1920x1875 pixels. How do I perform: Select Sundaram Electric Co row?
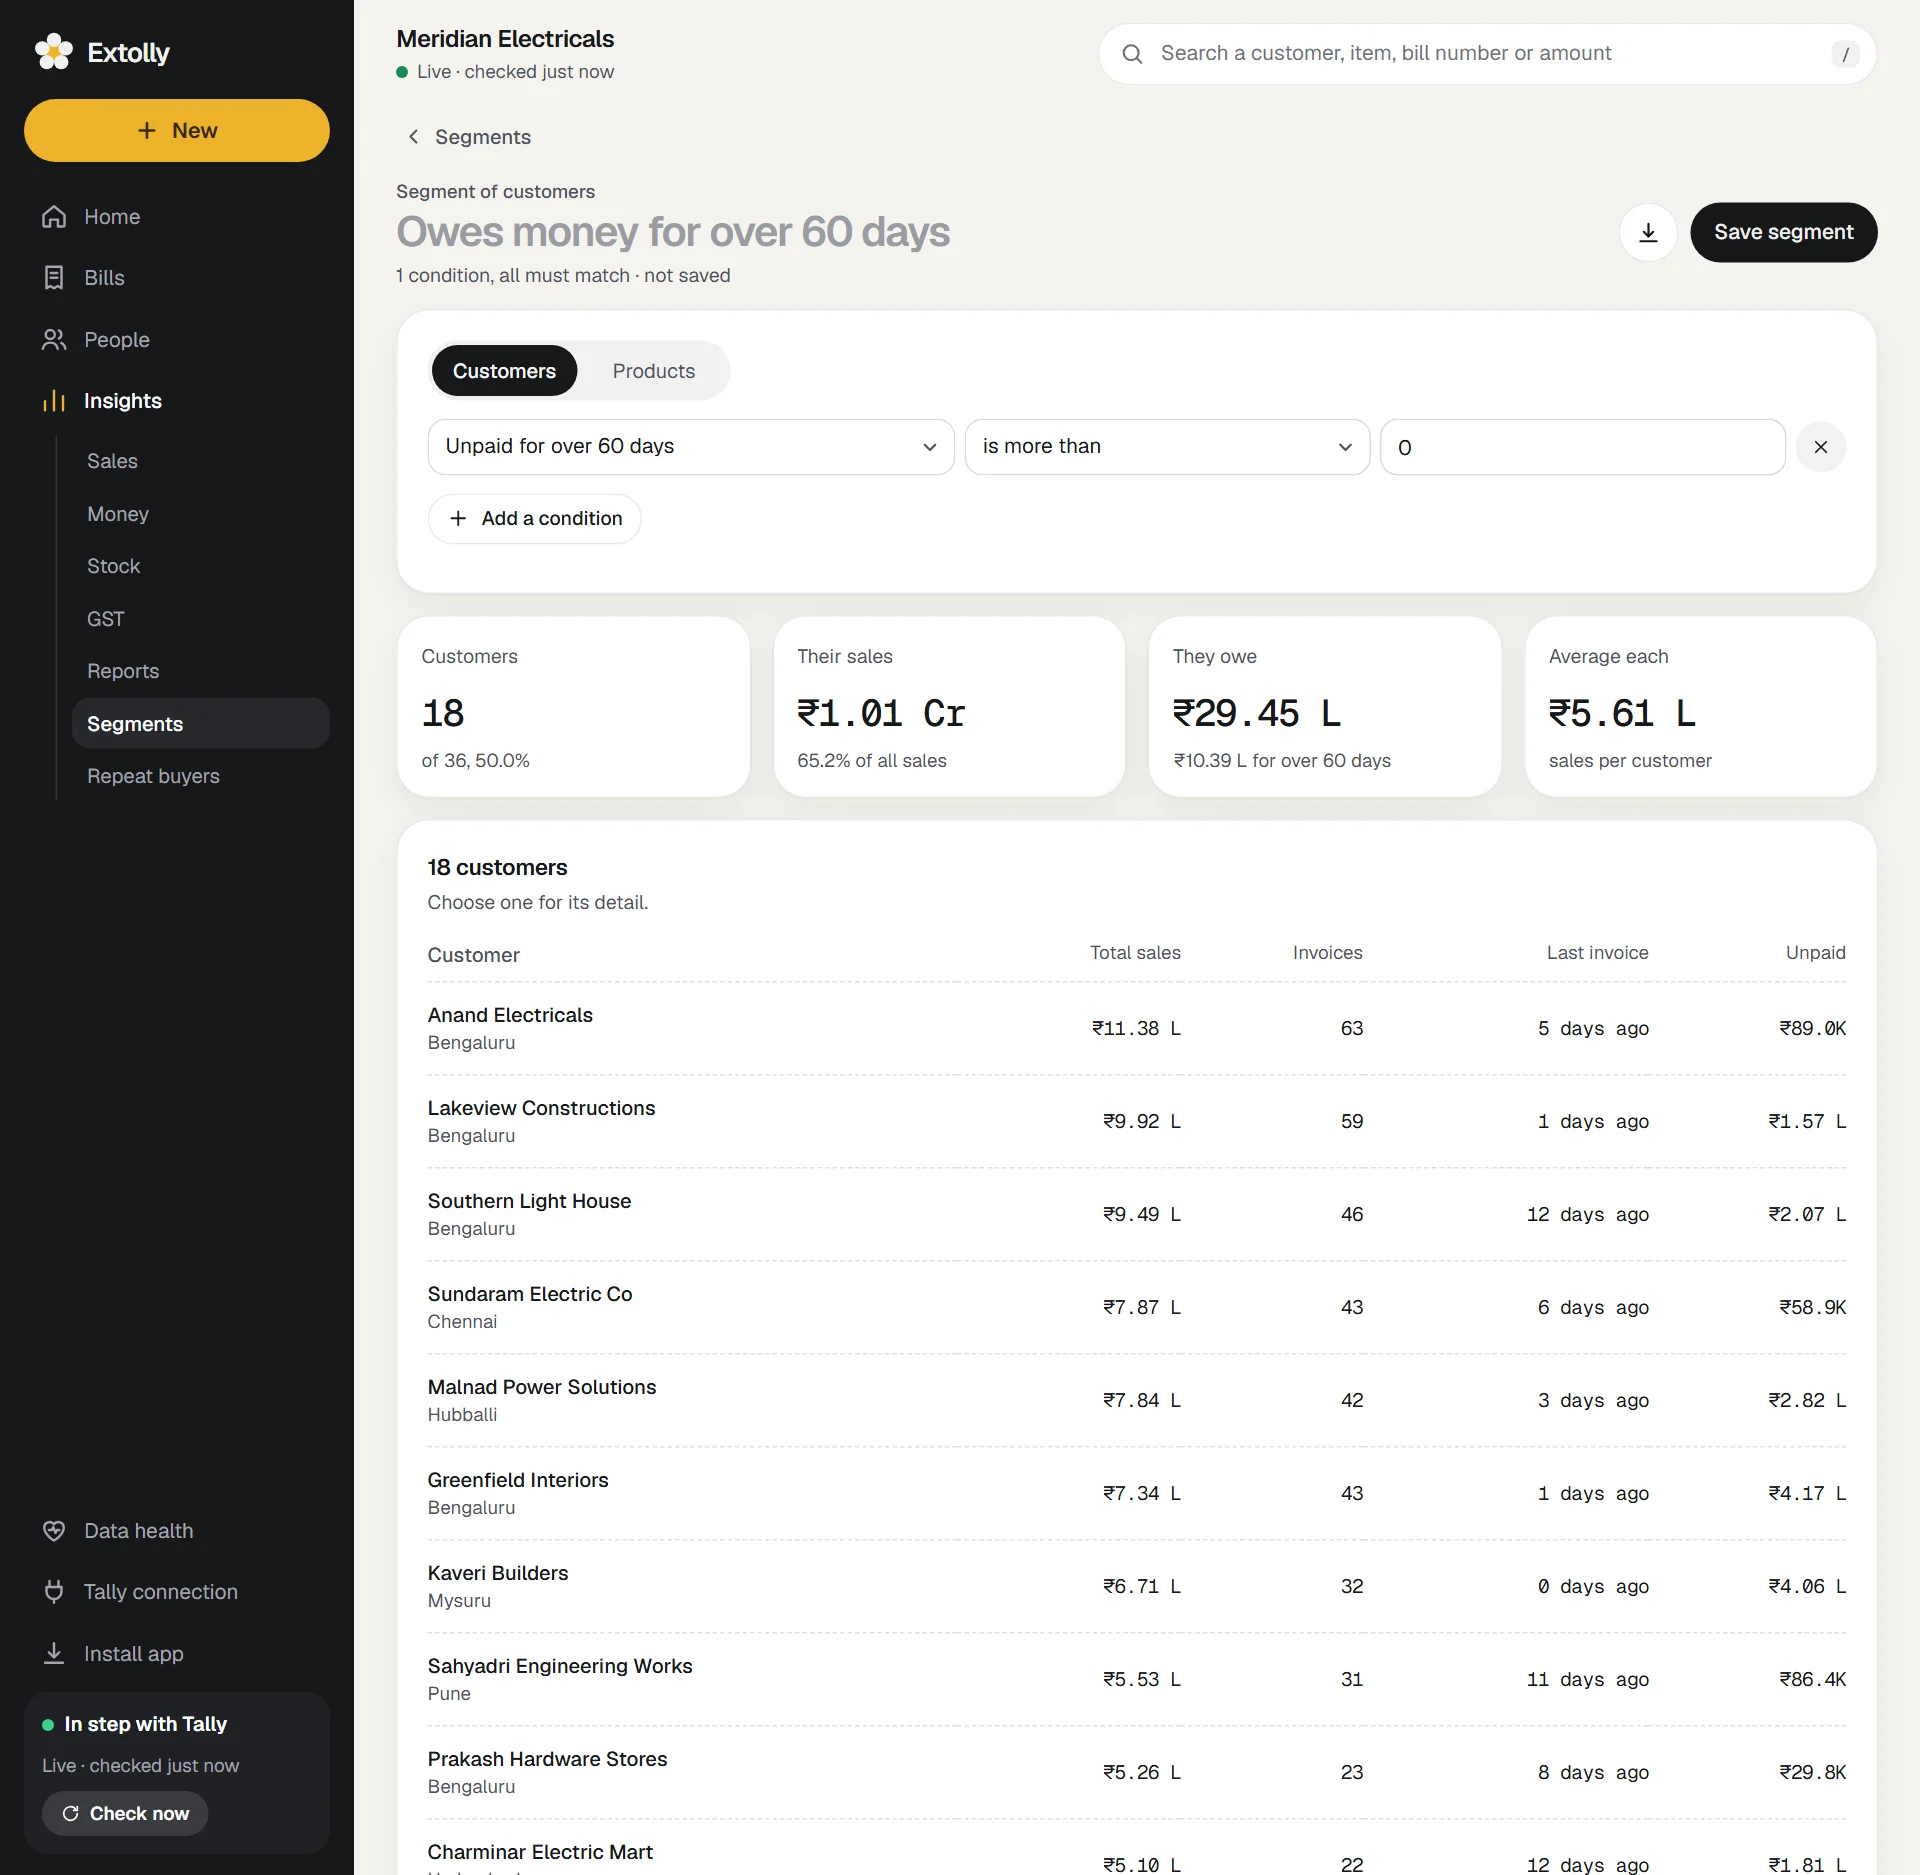(1136, 1308)
